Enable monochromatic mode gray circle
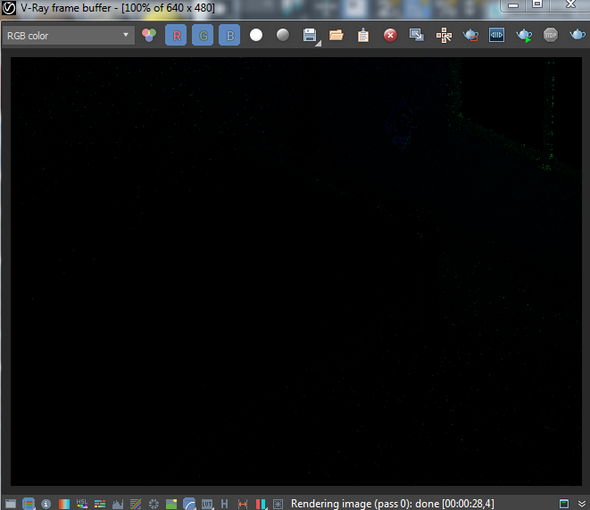 click(283, 35)
